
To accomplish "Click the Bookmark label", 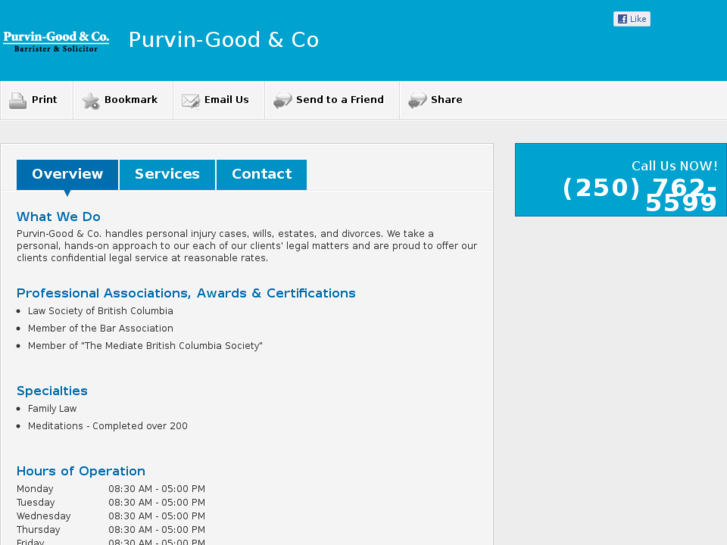I will pyautogui.click(x=131, y=100).
